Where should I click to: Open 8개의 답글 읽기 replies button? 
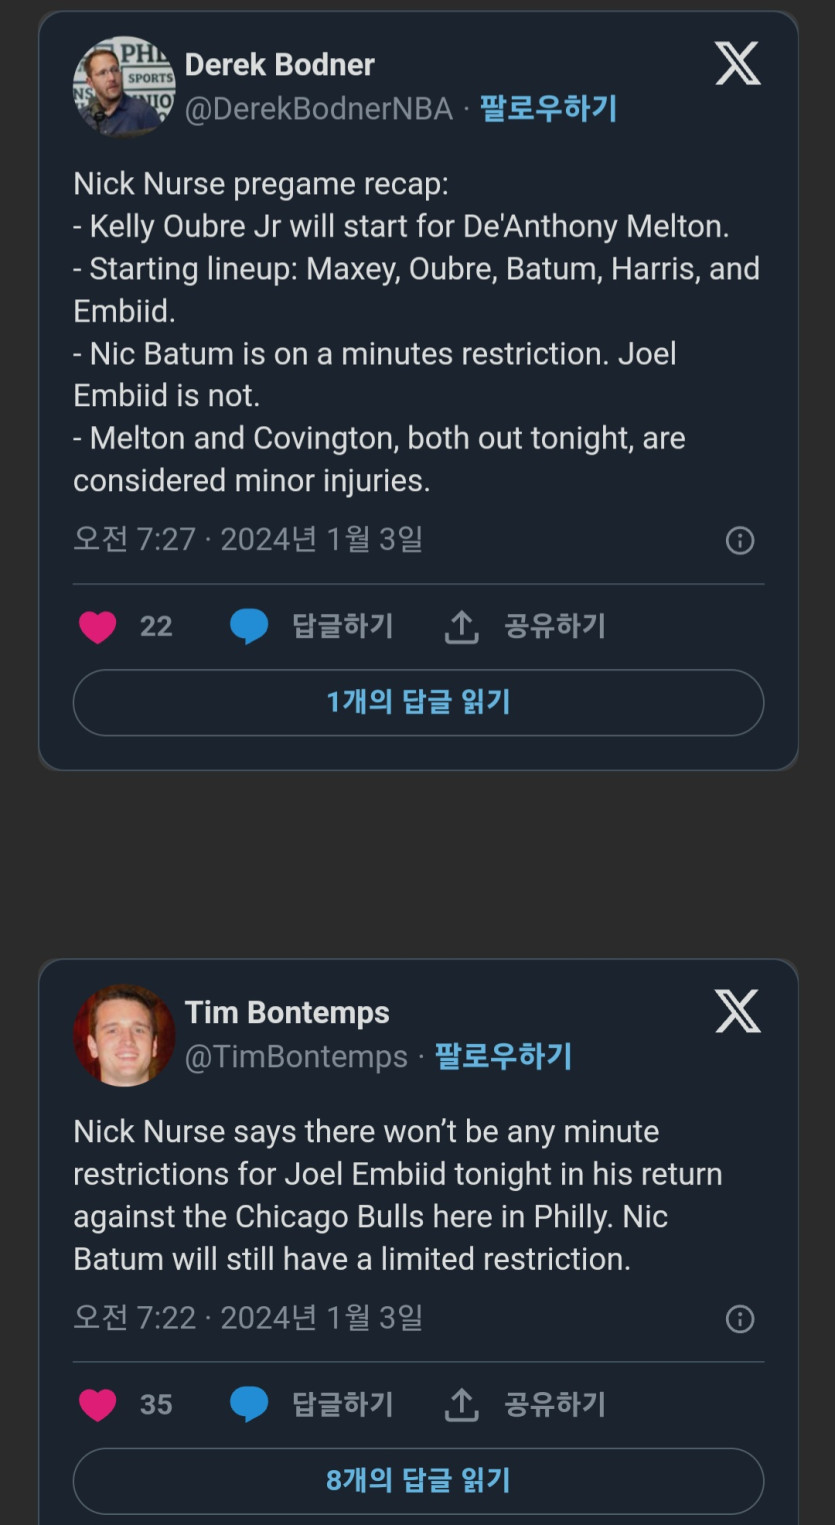418,1480
